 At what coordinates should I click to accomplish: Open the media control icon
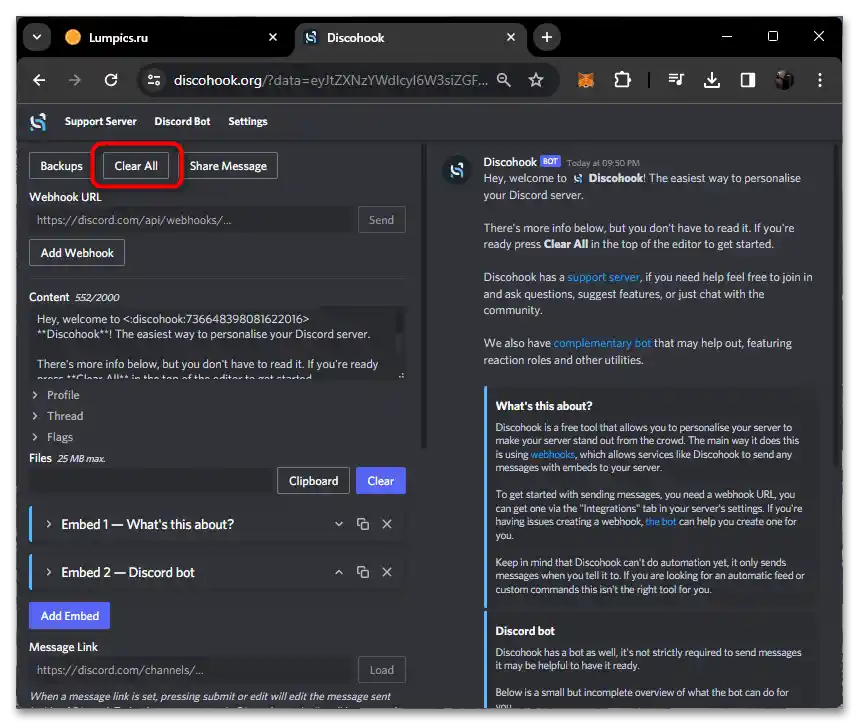(676, 81)
